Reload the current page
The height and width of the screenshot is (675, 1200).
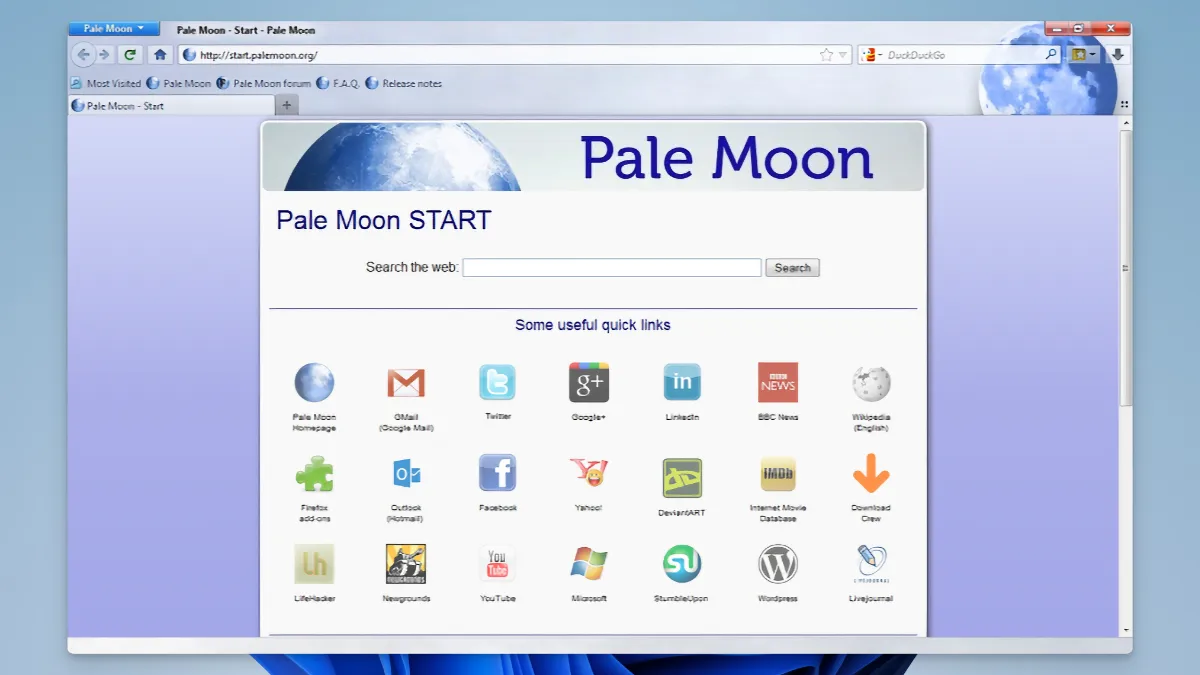(x=129, y=54)
